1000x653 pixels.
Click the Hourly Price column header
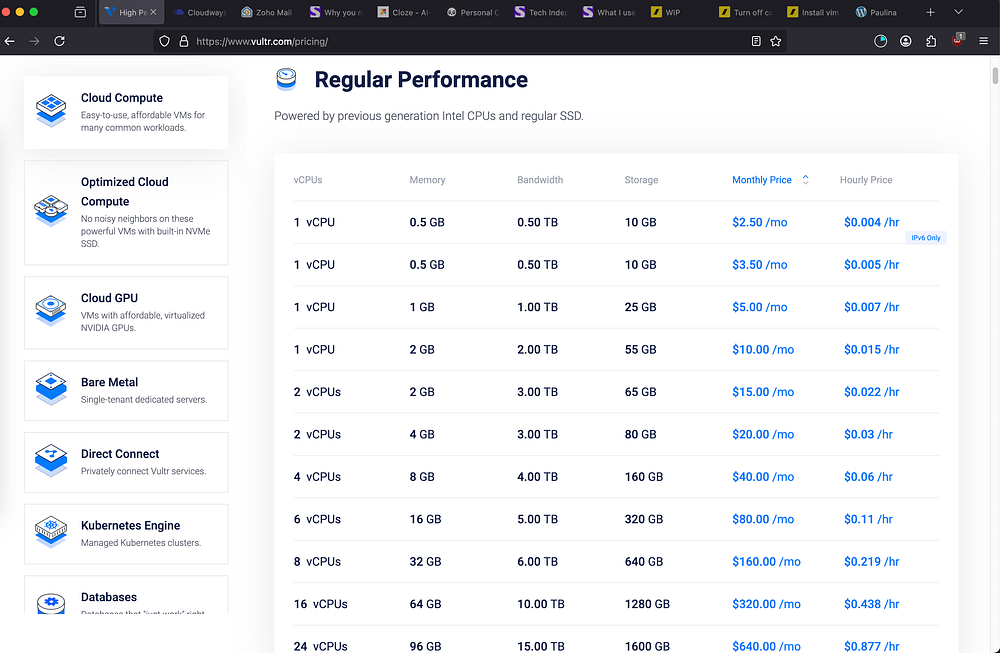click(x=866, y=180)
